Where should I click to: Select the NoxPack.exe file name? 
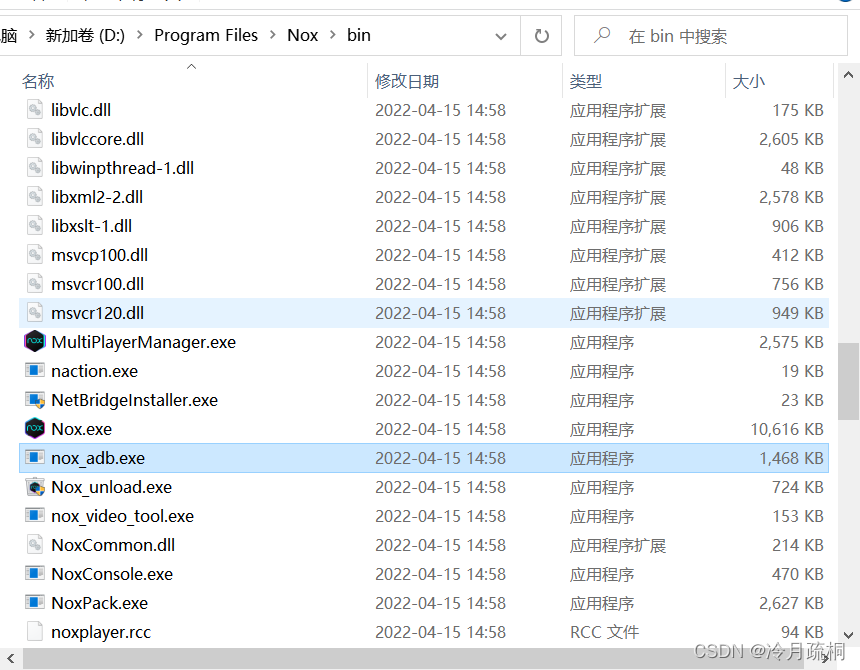(99, 603)
